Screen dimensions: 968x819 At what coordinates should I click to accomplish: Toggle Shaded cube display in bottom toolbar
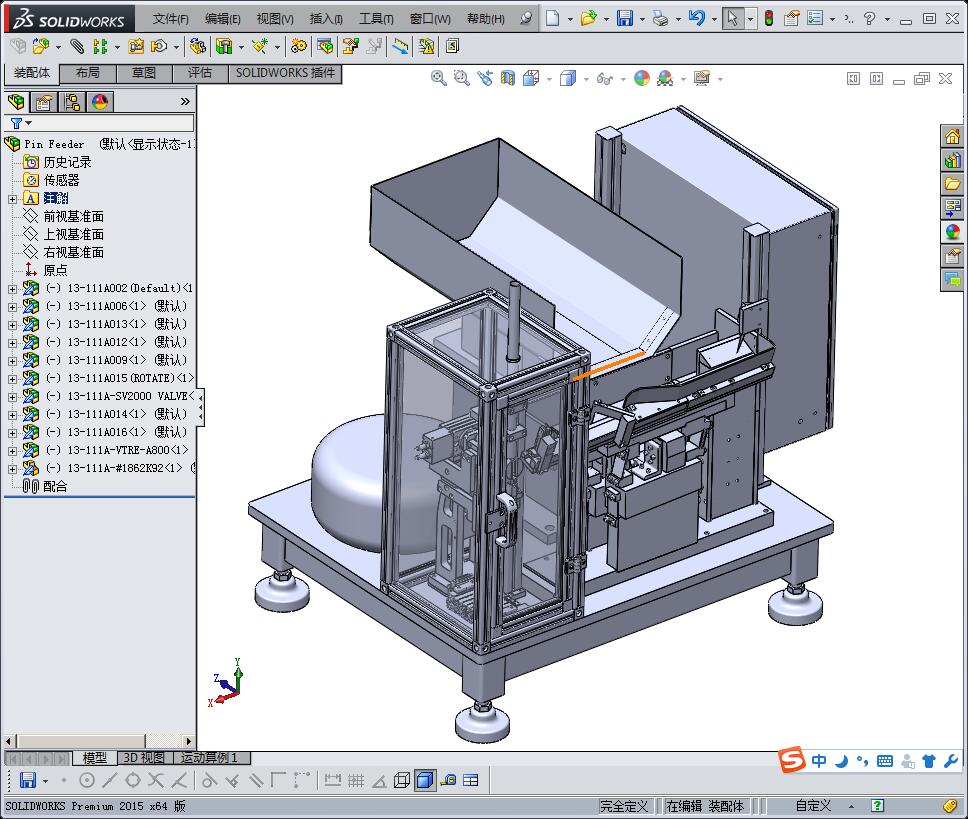[x=425, y=780]
